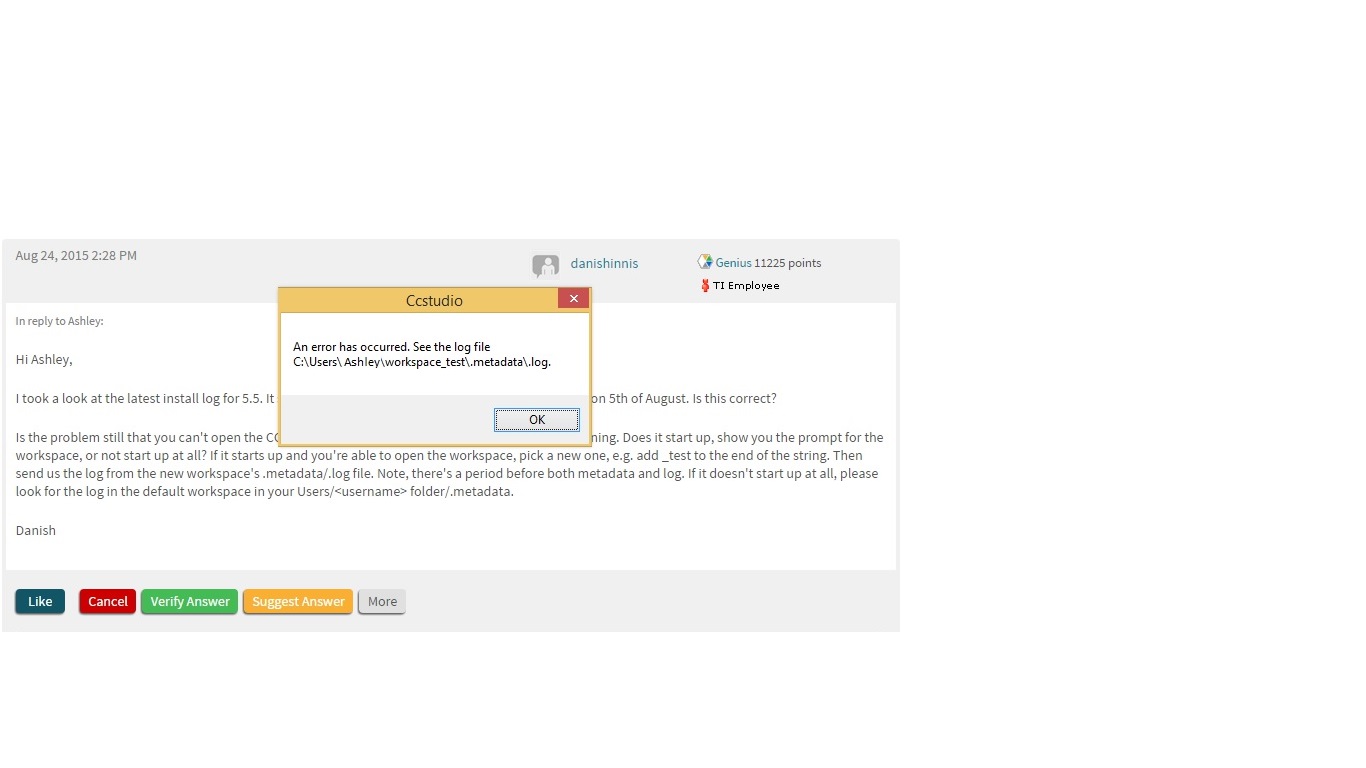
Task: Open the Genius rank link
Action: coord(733,263)
